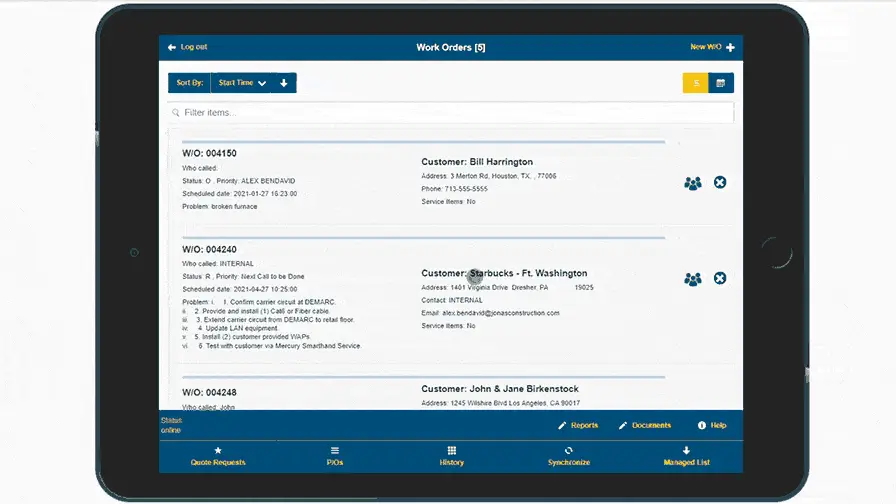Click the X icon on Starbucks work order

point(720,278)
